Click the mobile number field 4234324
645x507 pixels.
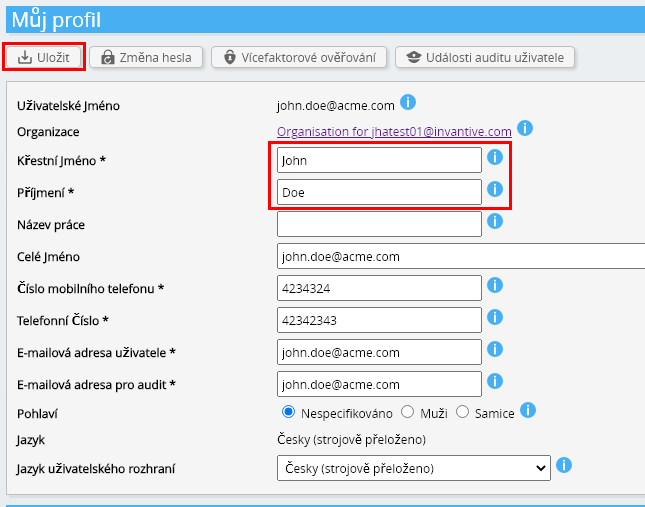(x=379, y=288)
